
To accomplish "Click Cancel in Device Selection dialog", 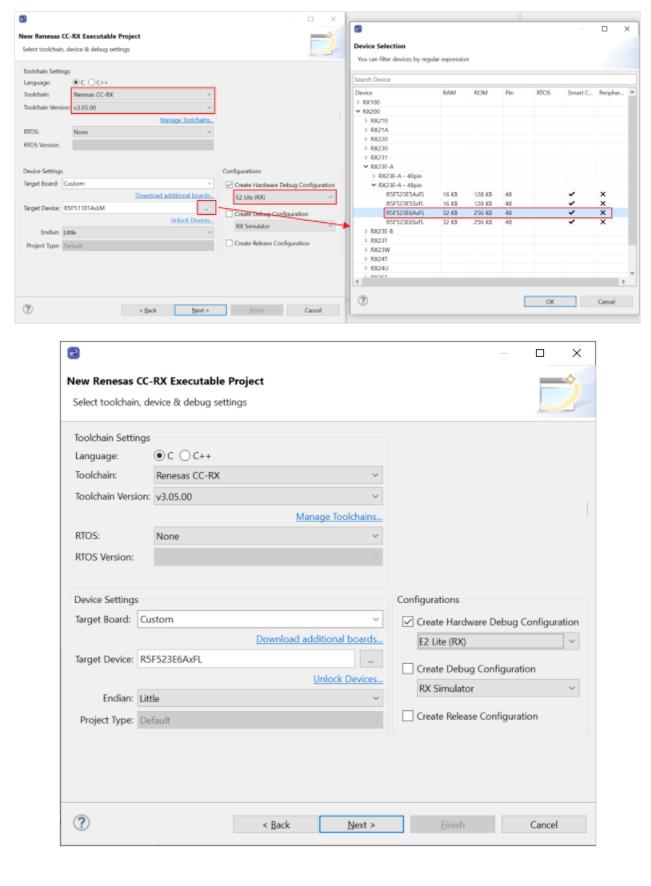I will point(606,302).
